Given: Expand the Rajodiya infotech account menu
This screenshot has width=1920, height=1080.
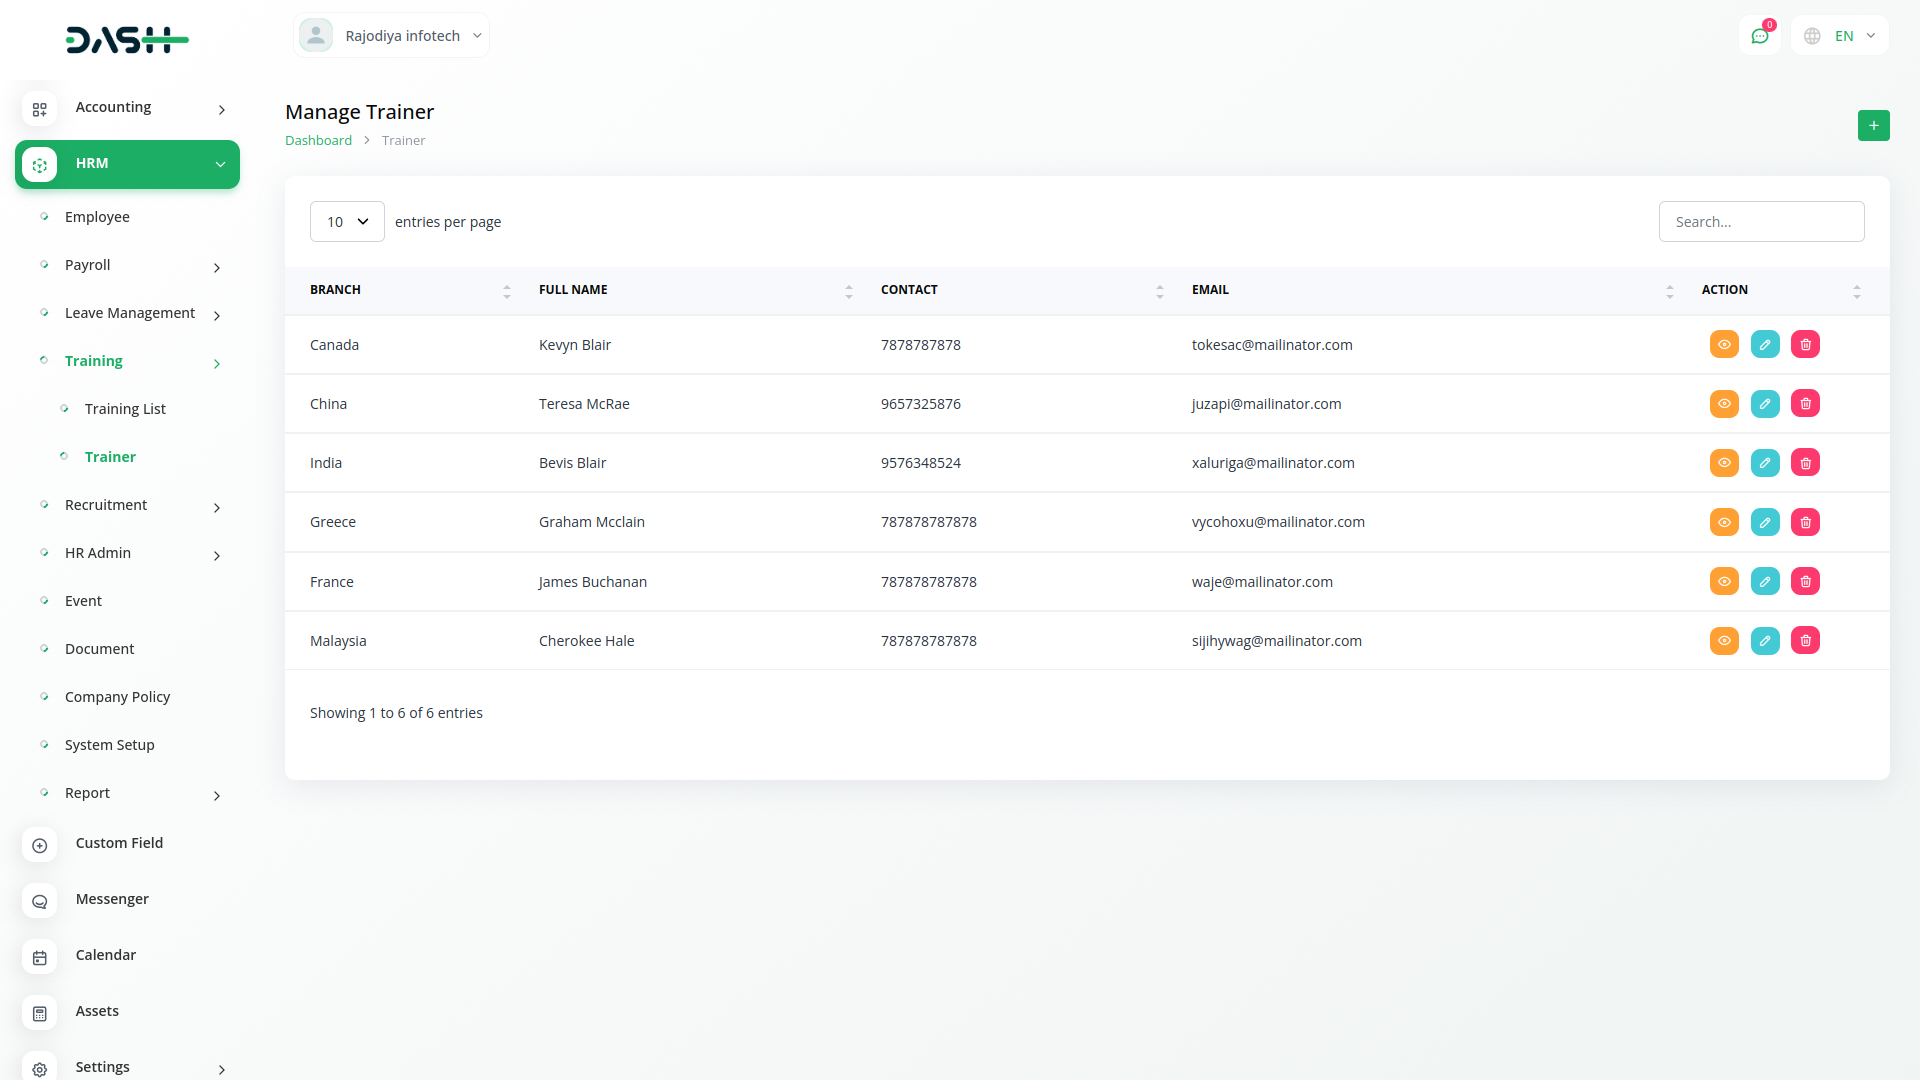Looking at the screenshot, I should click(391, 36).
